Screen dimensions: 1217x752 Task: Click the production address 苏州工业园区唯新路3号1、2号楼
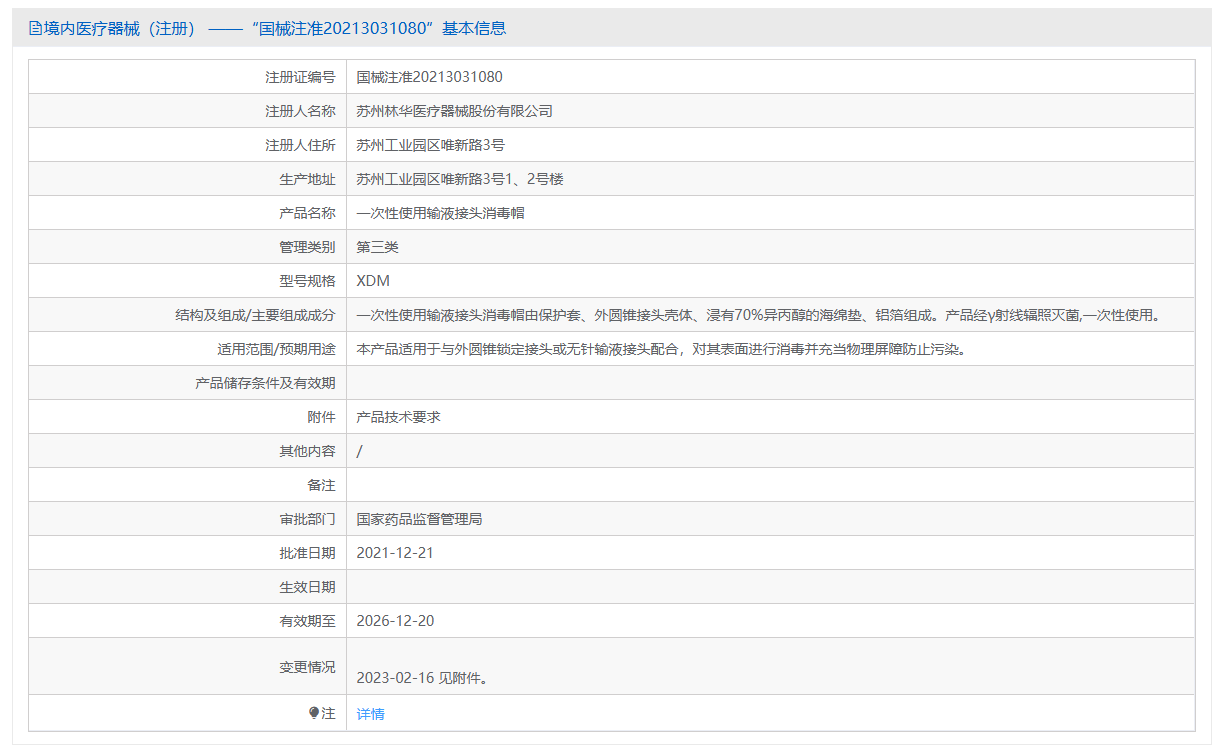[460, 179]
